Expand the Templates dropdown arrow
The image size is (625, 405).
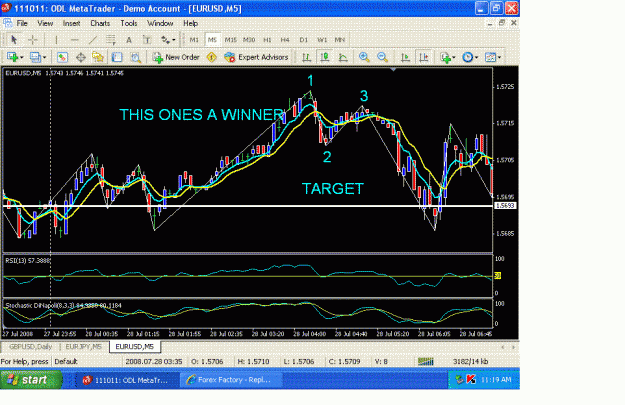499,58
